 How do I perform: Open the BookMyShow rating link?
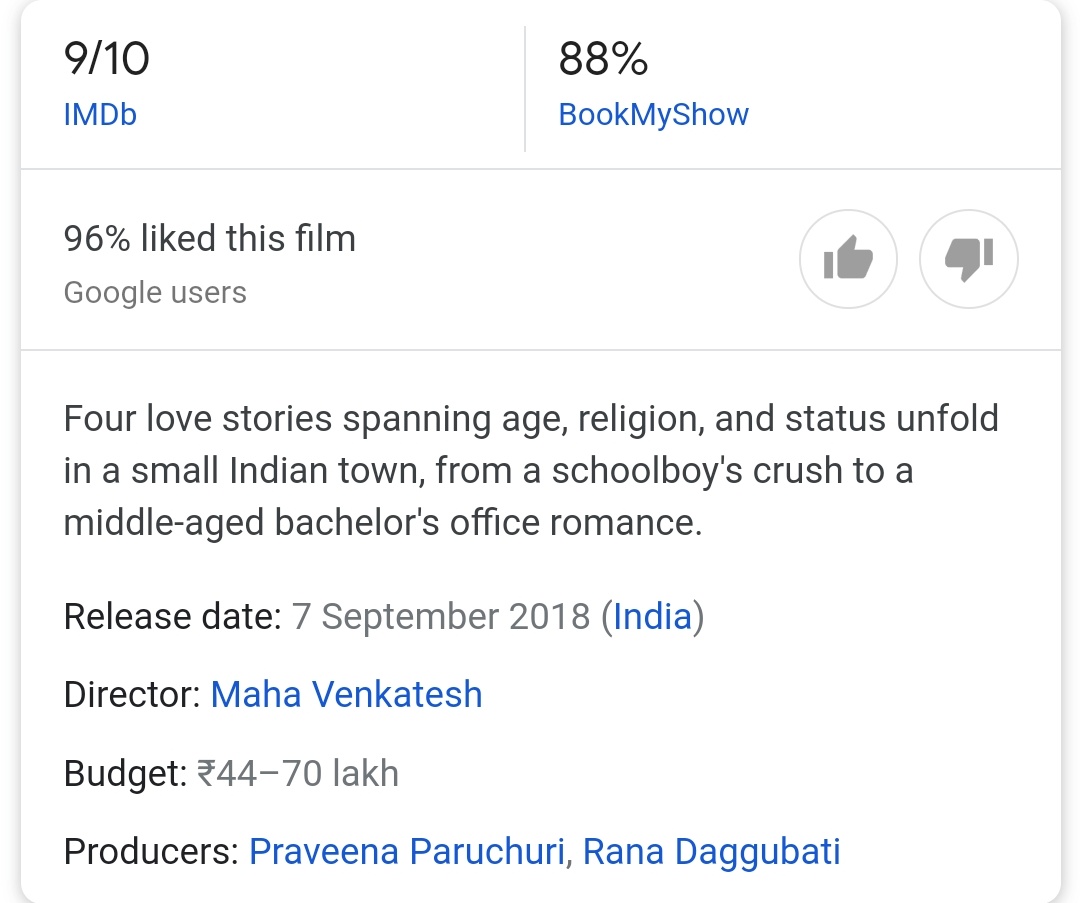(x=653, y=114)
